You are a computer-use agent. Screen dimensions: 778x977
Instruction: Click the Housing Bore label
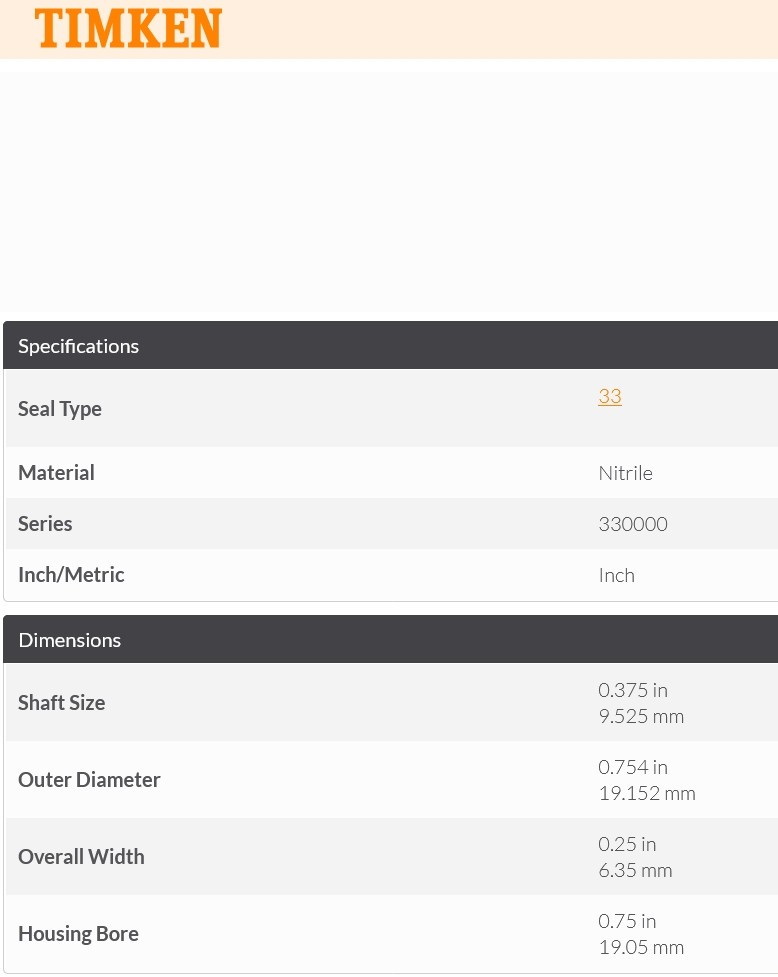pos(78,934)
